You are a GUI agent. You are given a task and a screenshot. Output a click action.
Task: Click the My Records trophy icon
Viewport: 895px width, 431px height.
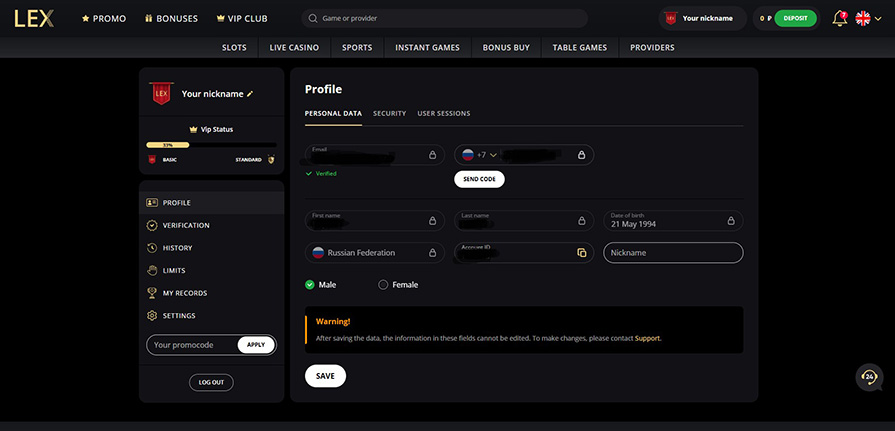(152, 293)
